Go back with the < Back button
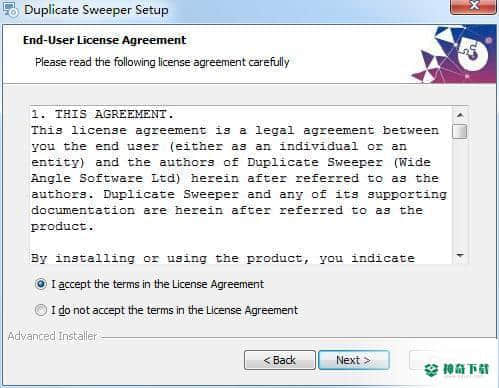Screen dimensions: 499x388 click(280, 360)
